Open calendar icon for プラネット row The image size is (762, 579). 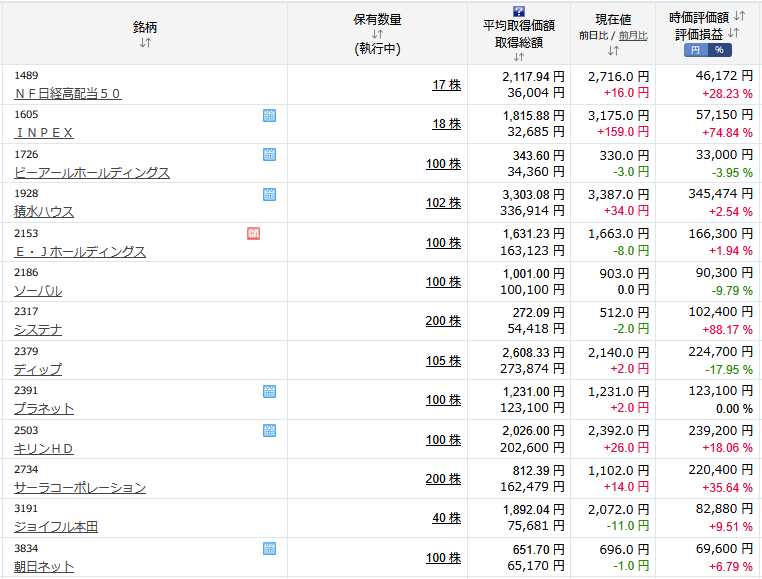pyautogui.click(x=269, y=391)
